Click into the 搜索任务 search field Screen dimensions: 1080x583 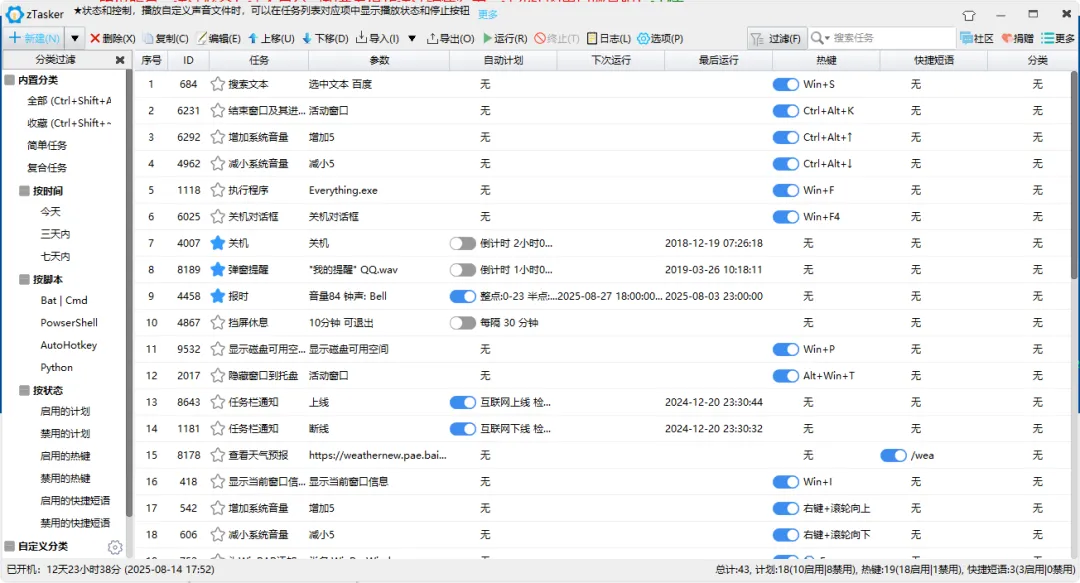(x=892, y=38)
